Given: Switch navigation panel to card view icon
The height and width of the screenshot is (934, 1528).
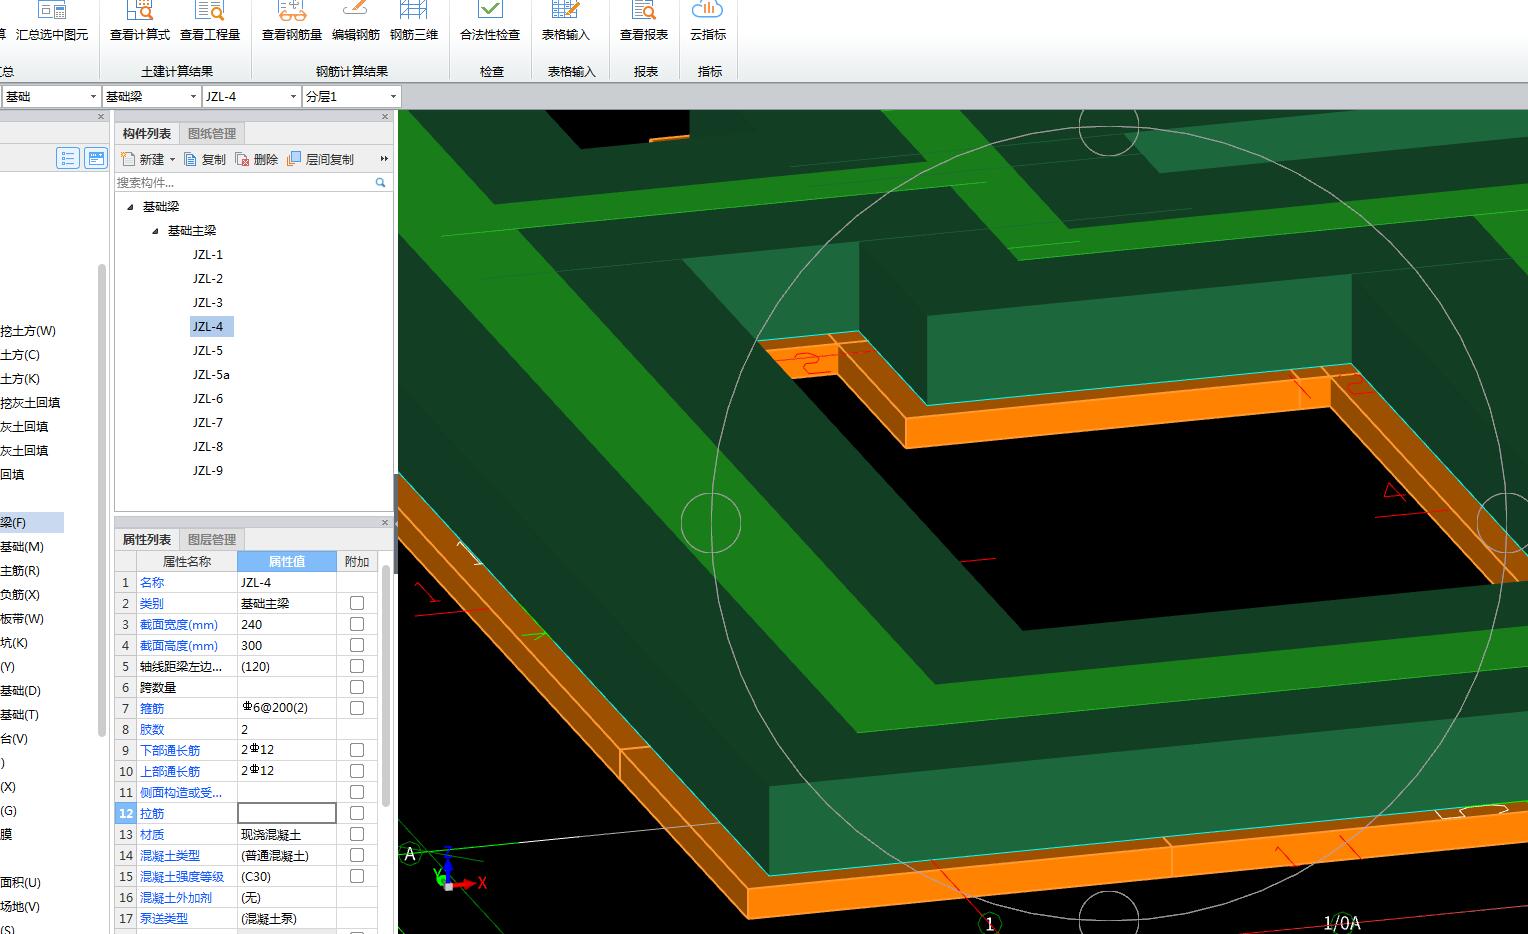Looking at the screenshot, I should point(96,158).
